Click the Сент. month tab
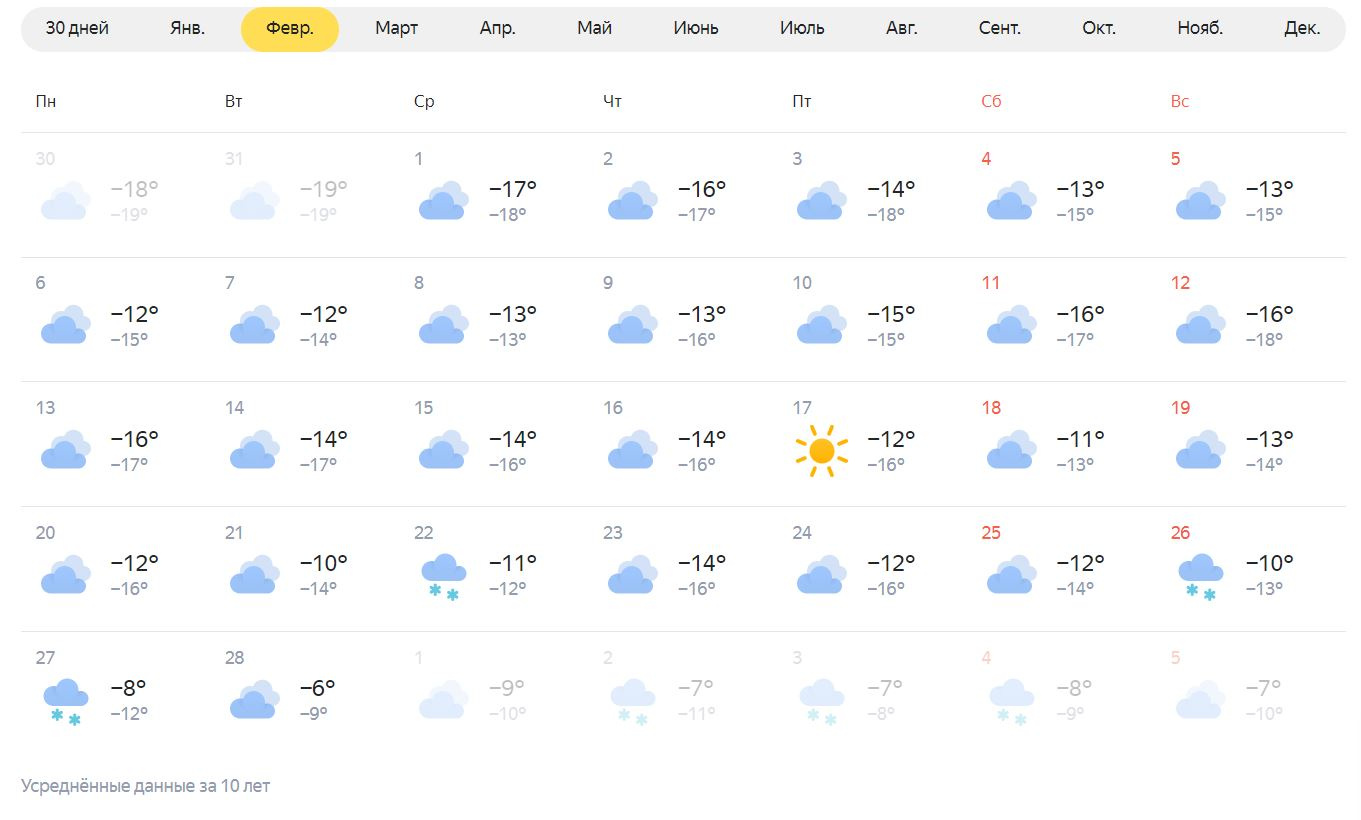The image size is (1361, 820). (x=999, y=28)
